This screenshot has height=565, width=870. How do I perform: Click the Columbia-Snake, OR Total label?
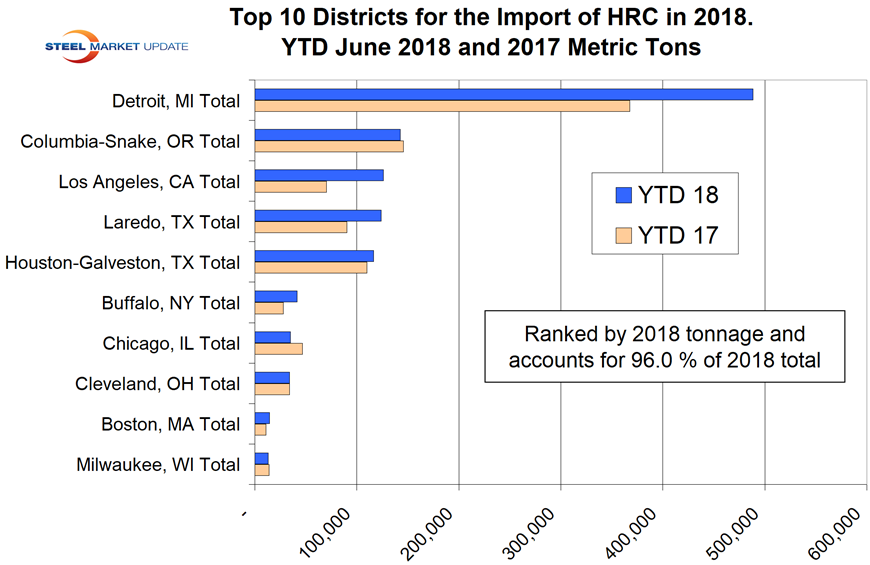tap(130, 141)
